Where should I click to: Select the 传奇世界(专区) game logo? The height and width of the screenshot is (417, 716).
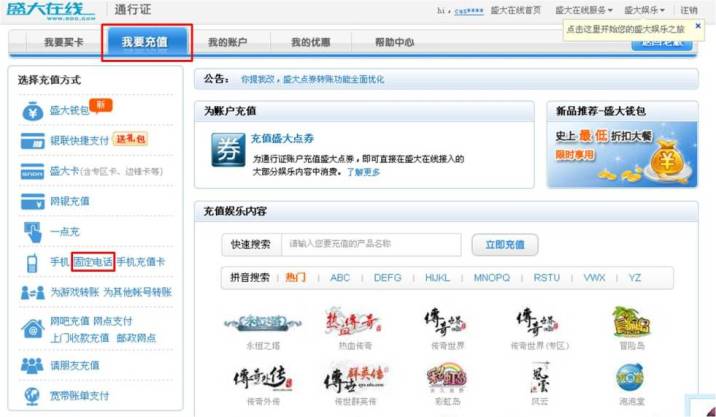[537, 322]
